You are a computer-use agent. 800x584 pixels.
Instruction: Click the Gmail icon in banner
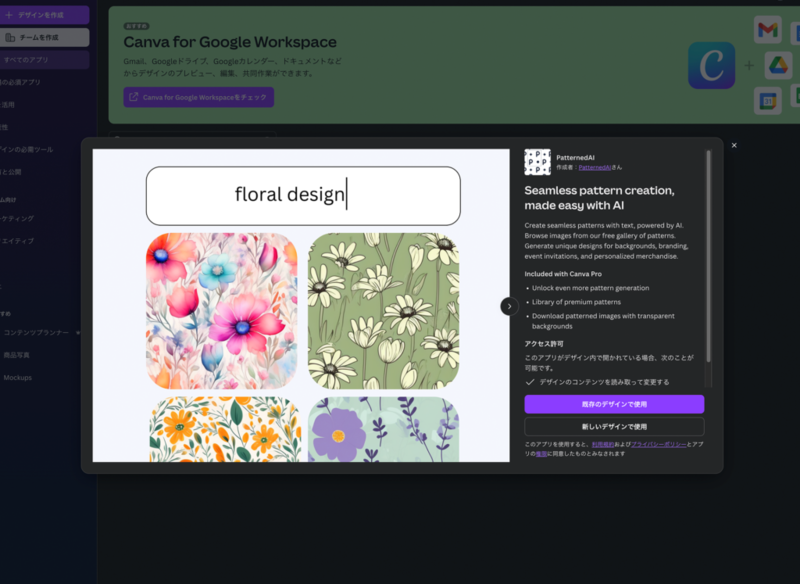767,30
